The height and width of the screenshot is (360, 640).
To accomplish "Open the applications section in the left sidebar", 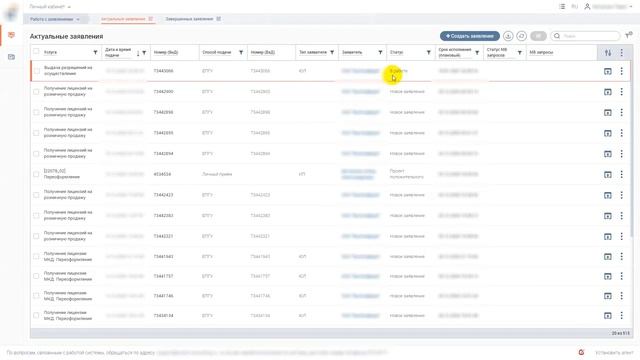I will tap(11, 36).
